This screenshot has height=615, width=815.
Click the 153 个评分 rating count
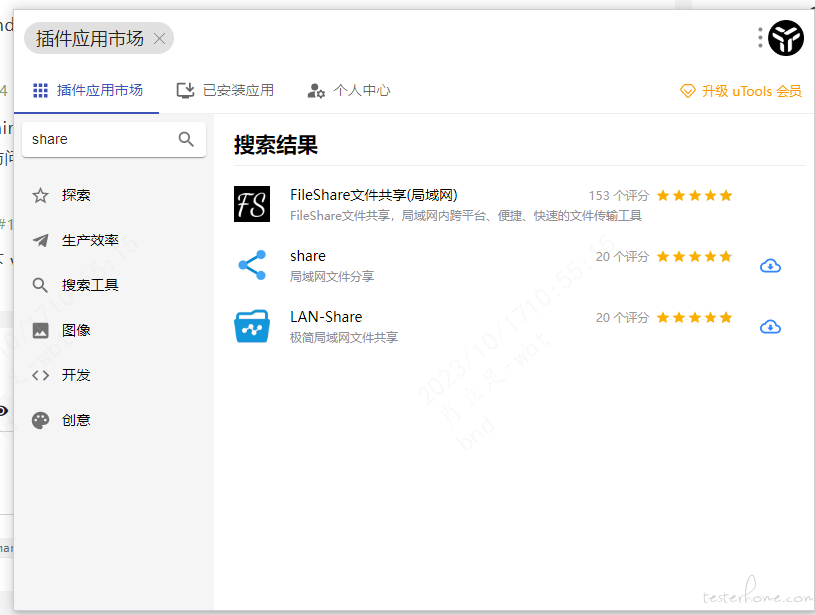click(x=619, y=195)
